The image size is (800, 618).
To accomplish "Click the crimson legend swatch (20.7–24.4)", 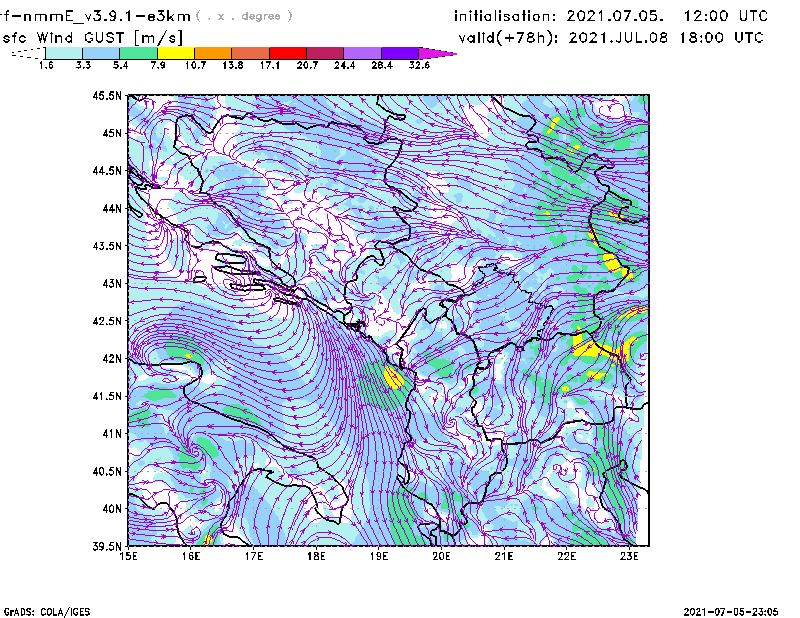I will point(325,53).
